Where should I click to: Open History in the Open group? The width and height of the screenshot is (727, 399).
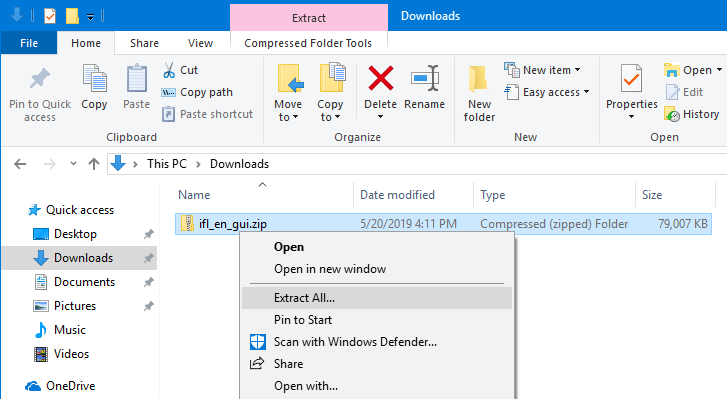point(691,114)
